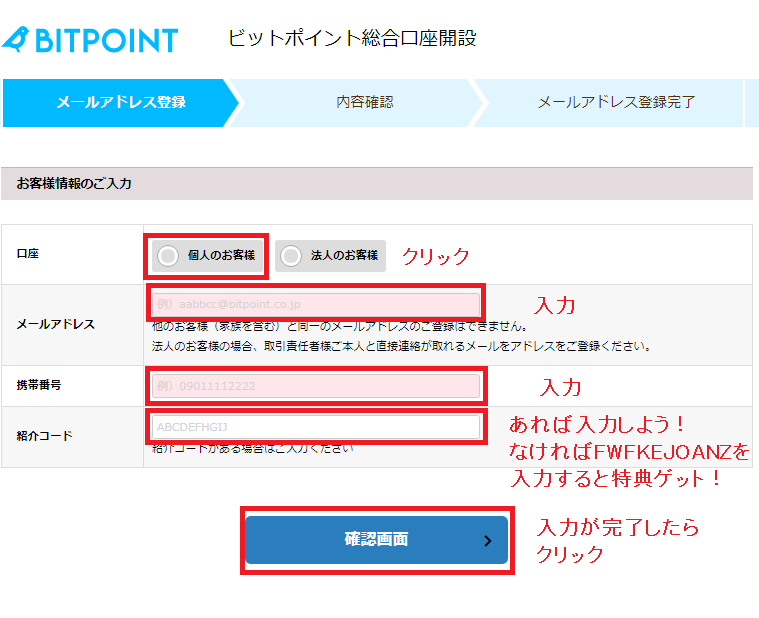Focus the email address input field
Image resolution: width=759 pixels, height=618 pixels.
(315, 303)
